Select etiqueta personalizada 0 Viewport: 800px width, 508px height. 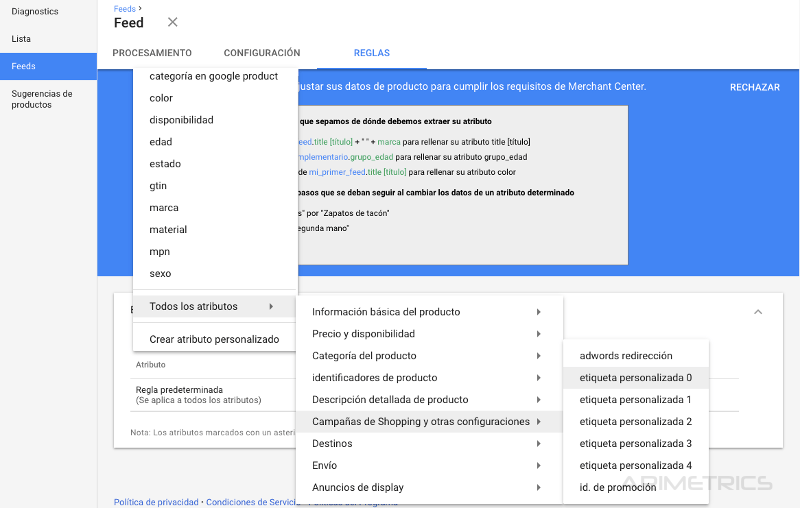(636, 377)
